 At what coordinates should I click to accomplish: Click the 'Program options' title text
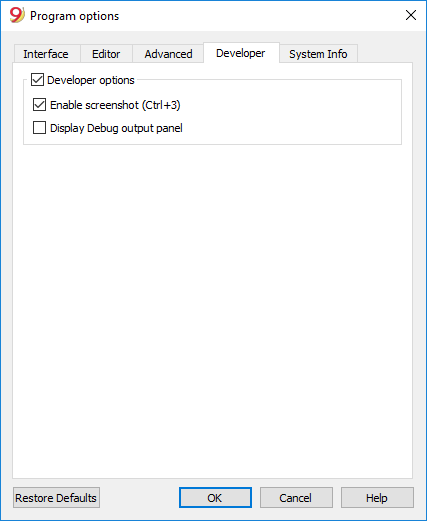(x=74, y=16)
